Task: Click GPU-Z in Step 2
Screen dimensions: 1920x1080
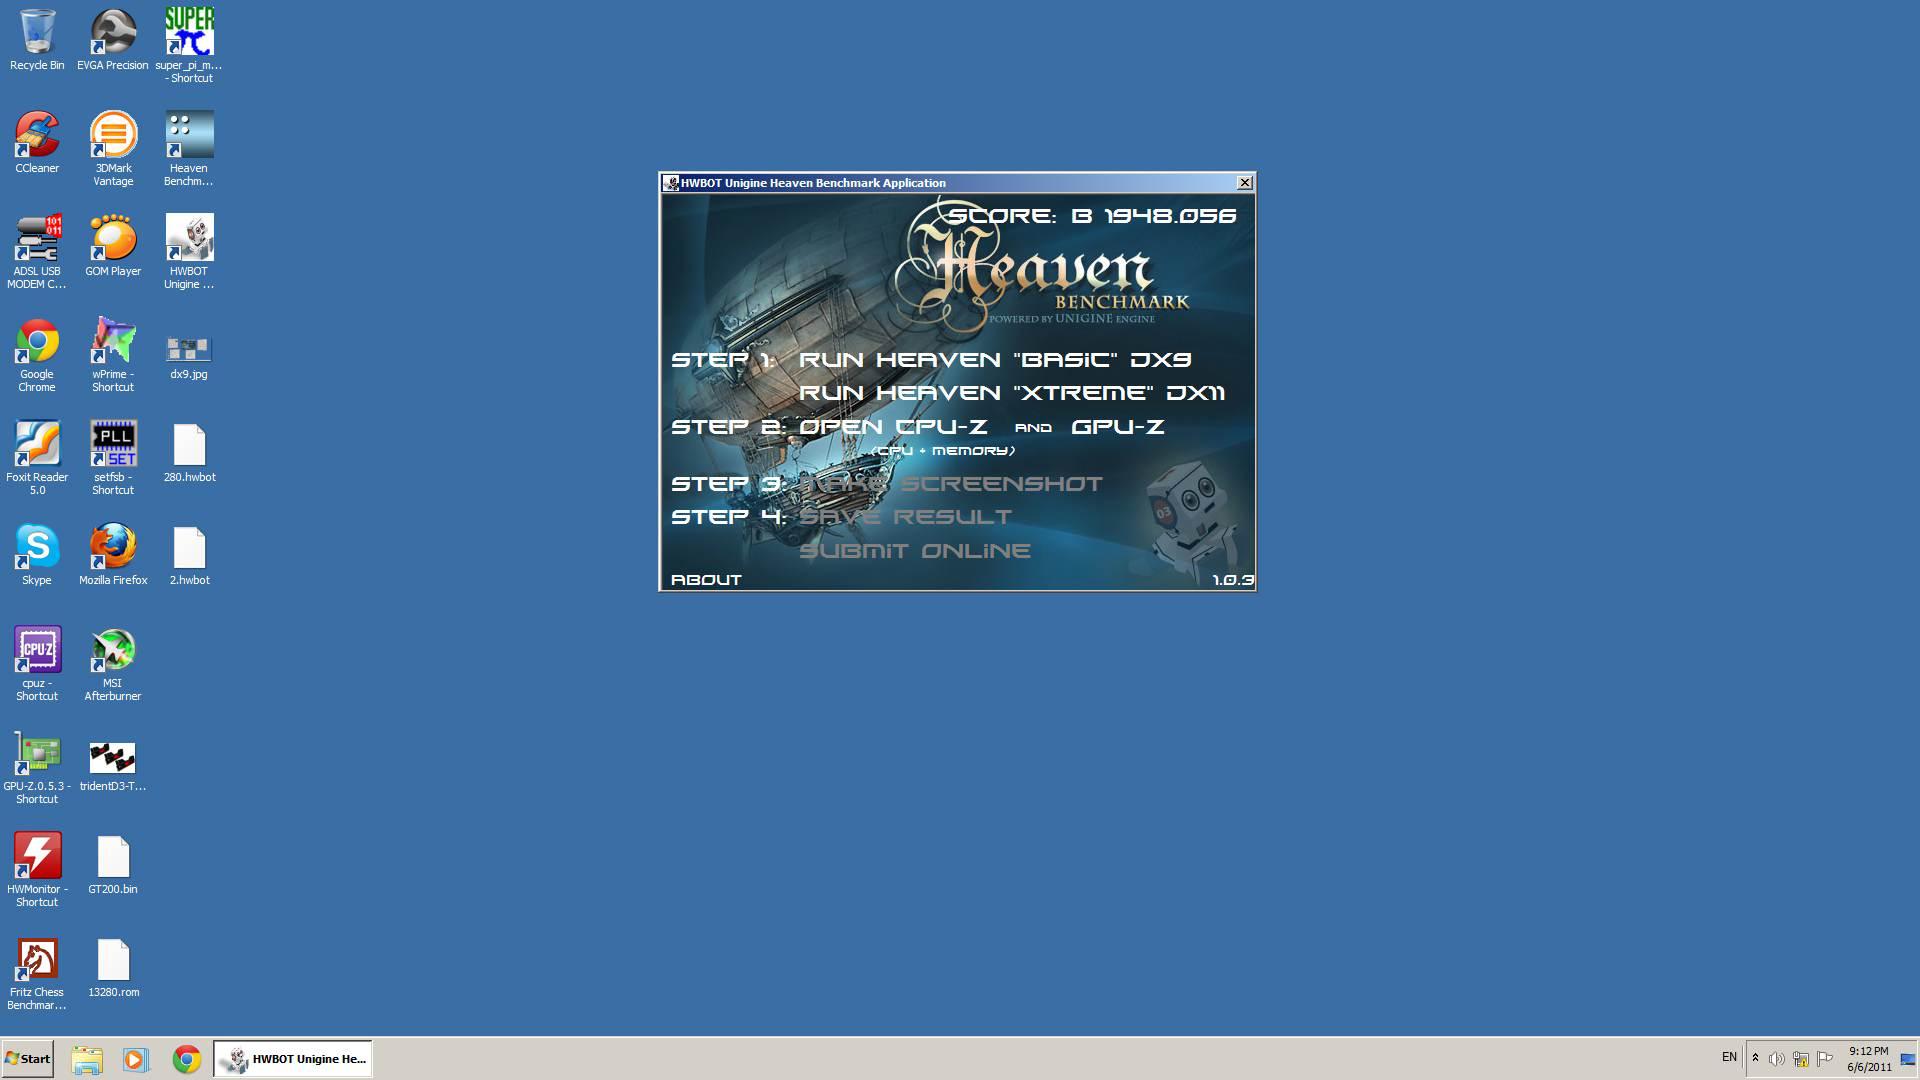Action: click(1118, 427)
